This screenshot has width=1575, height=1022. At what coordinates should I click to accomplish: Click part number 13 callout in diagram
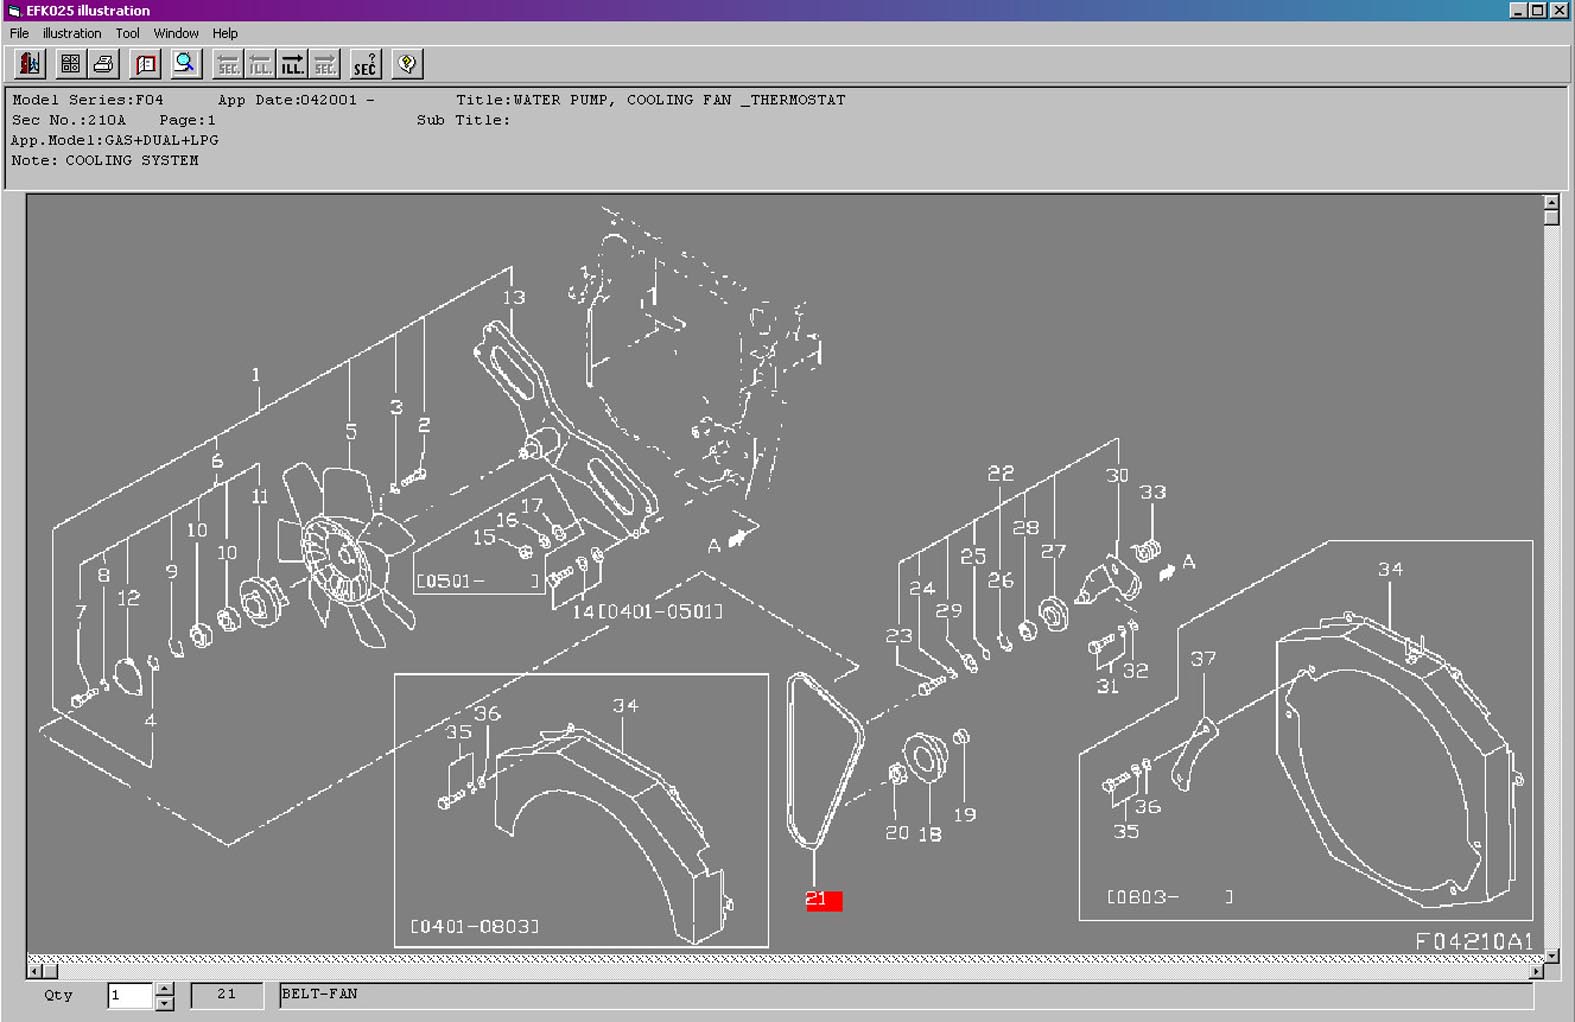tap(513, 298)
